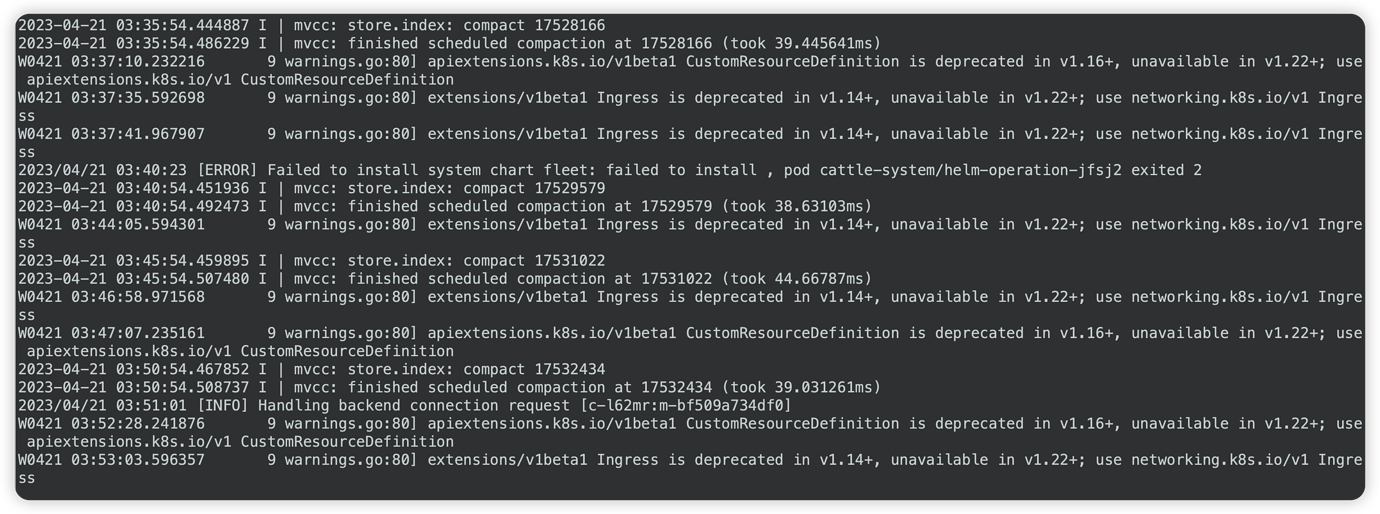Click the timestamp W0421 03:47:07.235161
The image size is (1380, 514).
[x=111, y=333]
